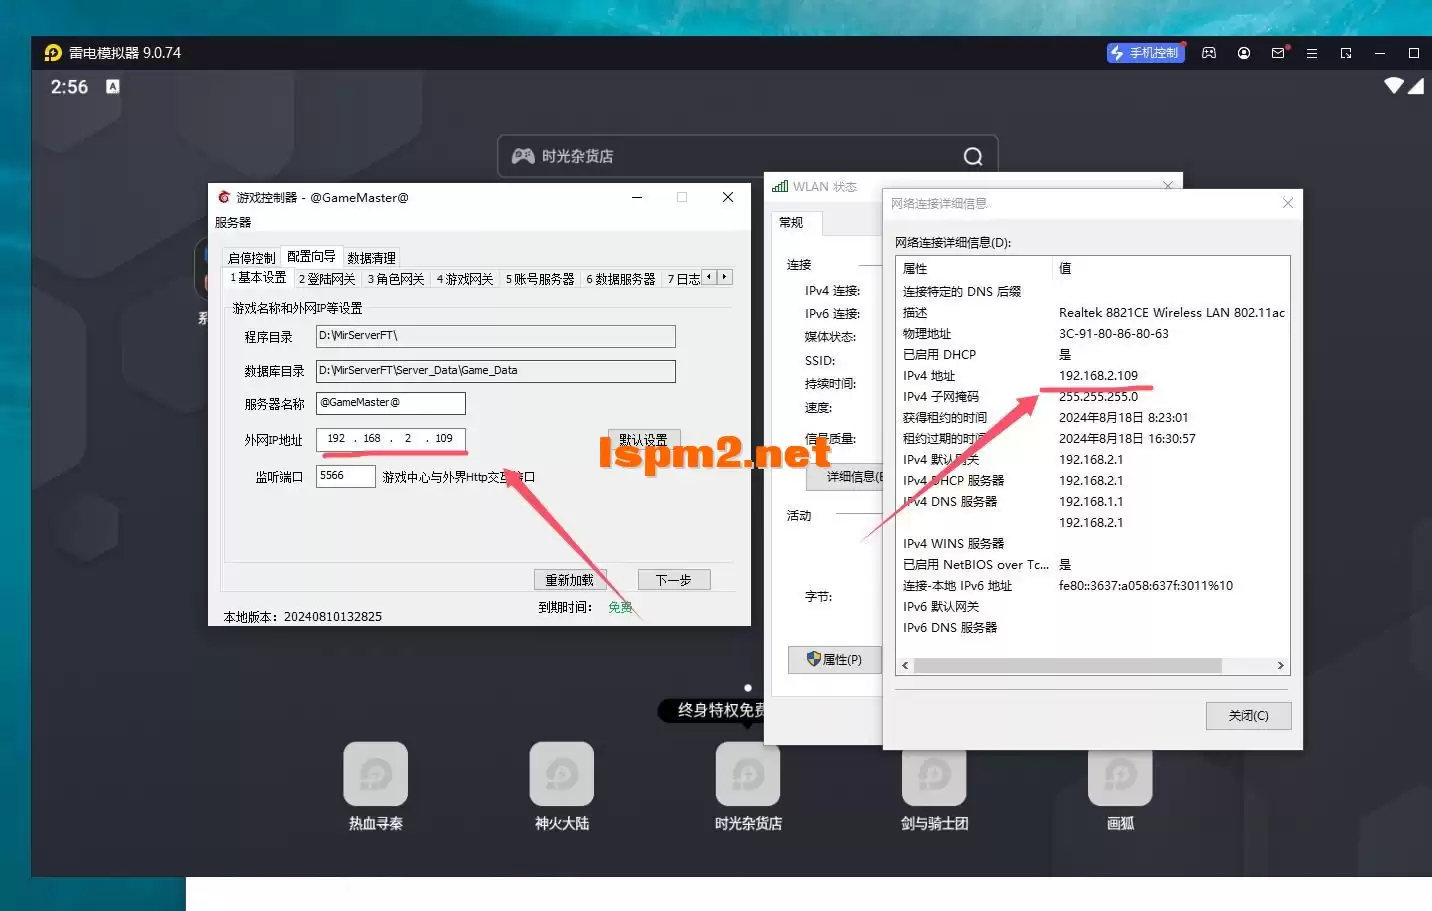Select the 5 账号服务器 sub-tab

click(x=540, y=279)
